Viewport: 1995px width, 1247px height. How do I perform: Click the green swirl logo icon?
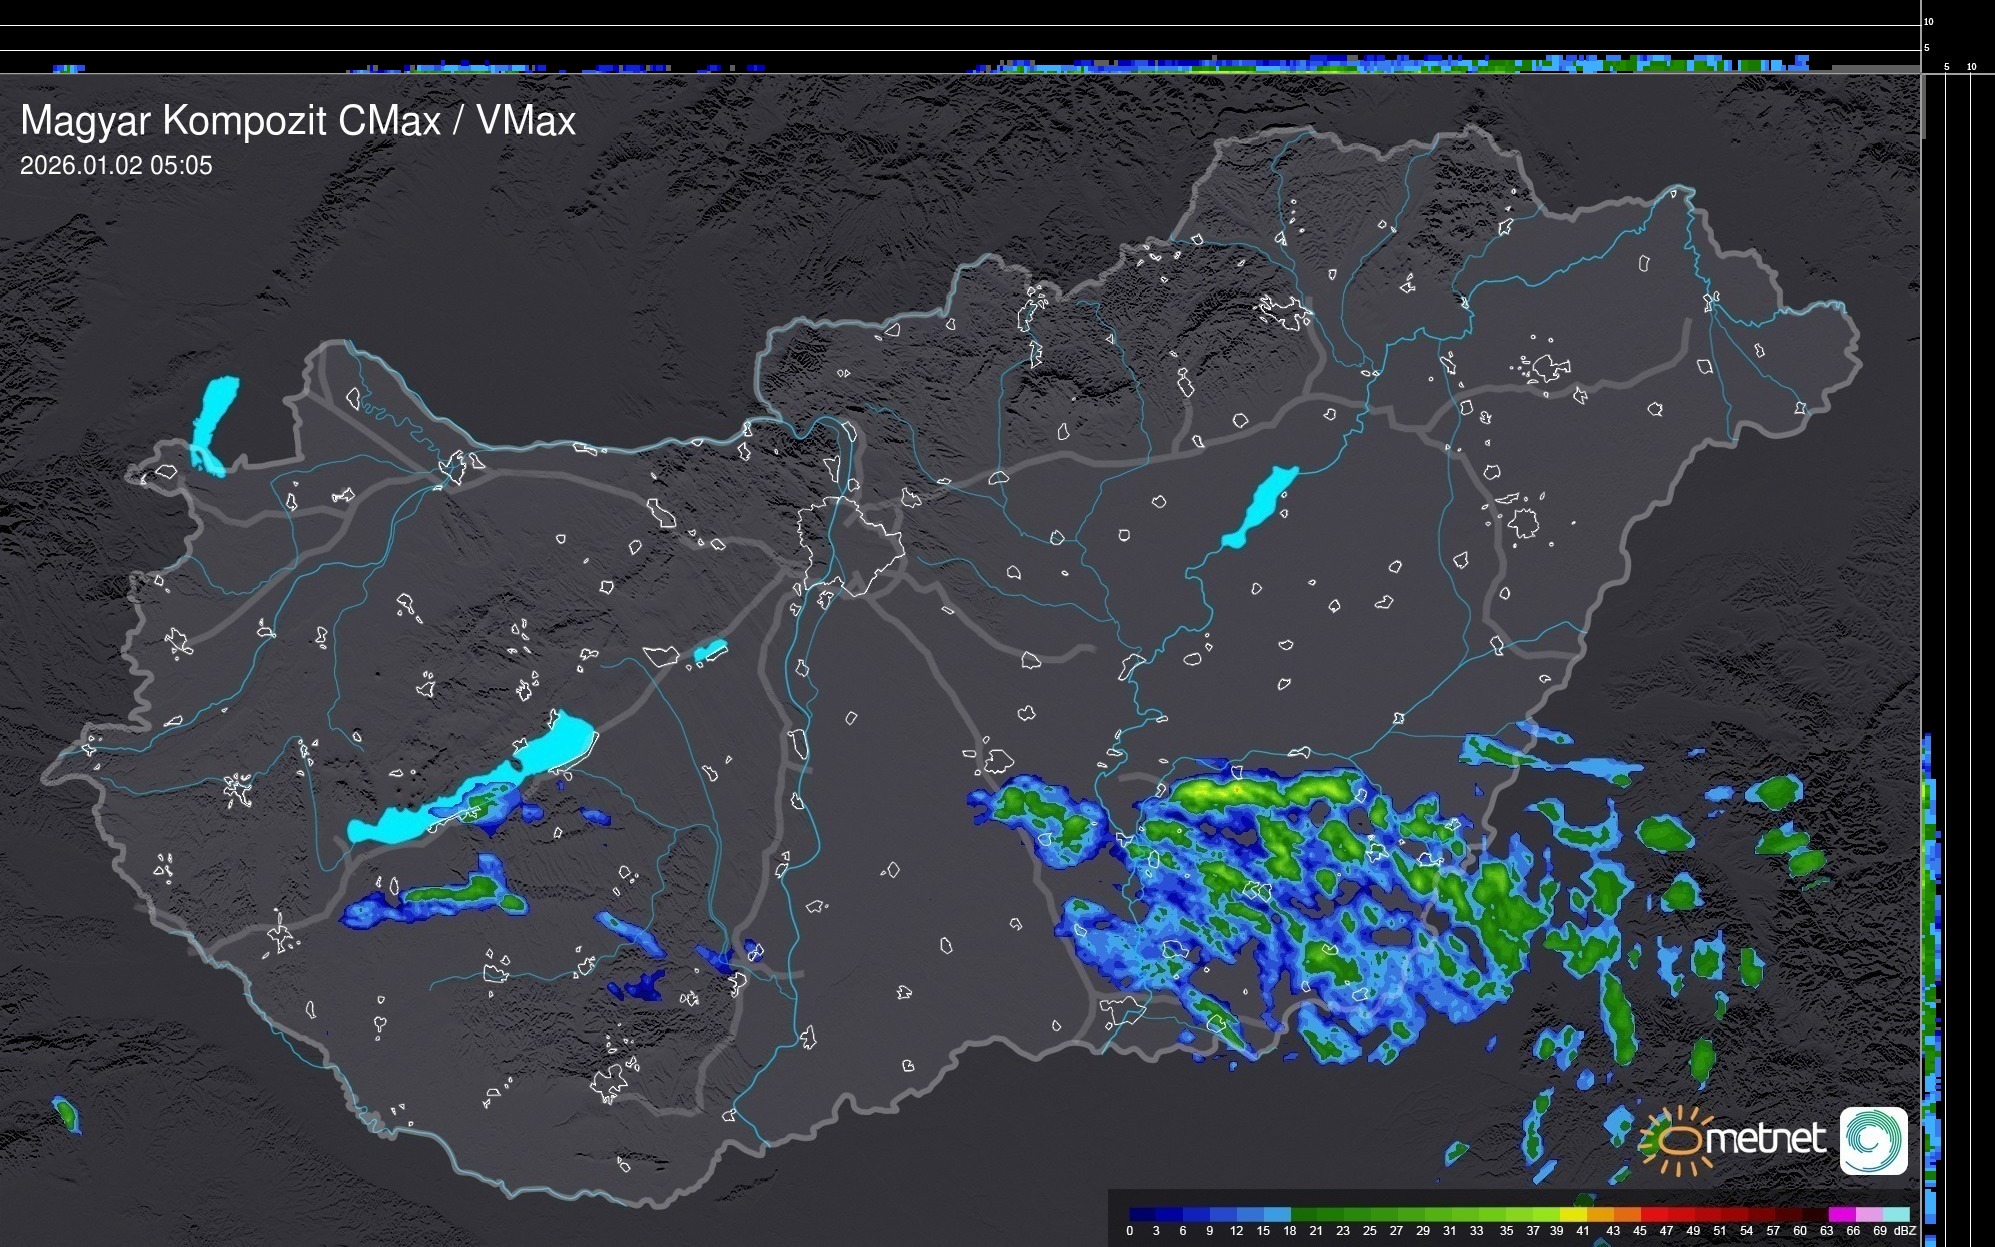(1873, 1140)
